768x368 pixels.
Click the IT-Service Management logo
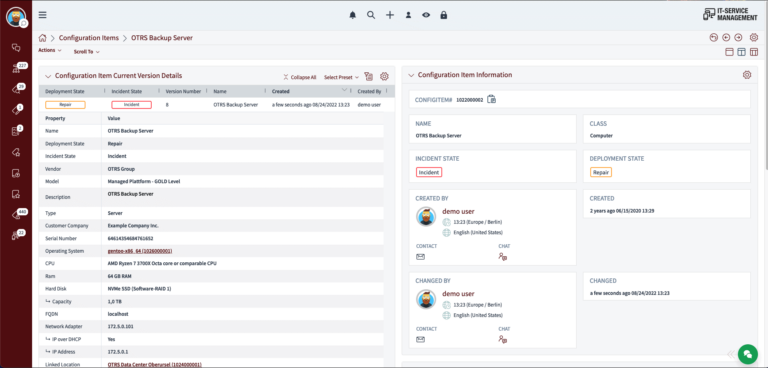click(x=730, y=15)
